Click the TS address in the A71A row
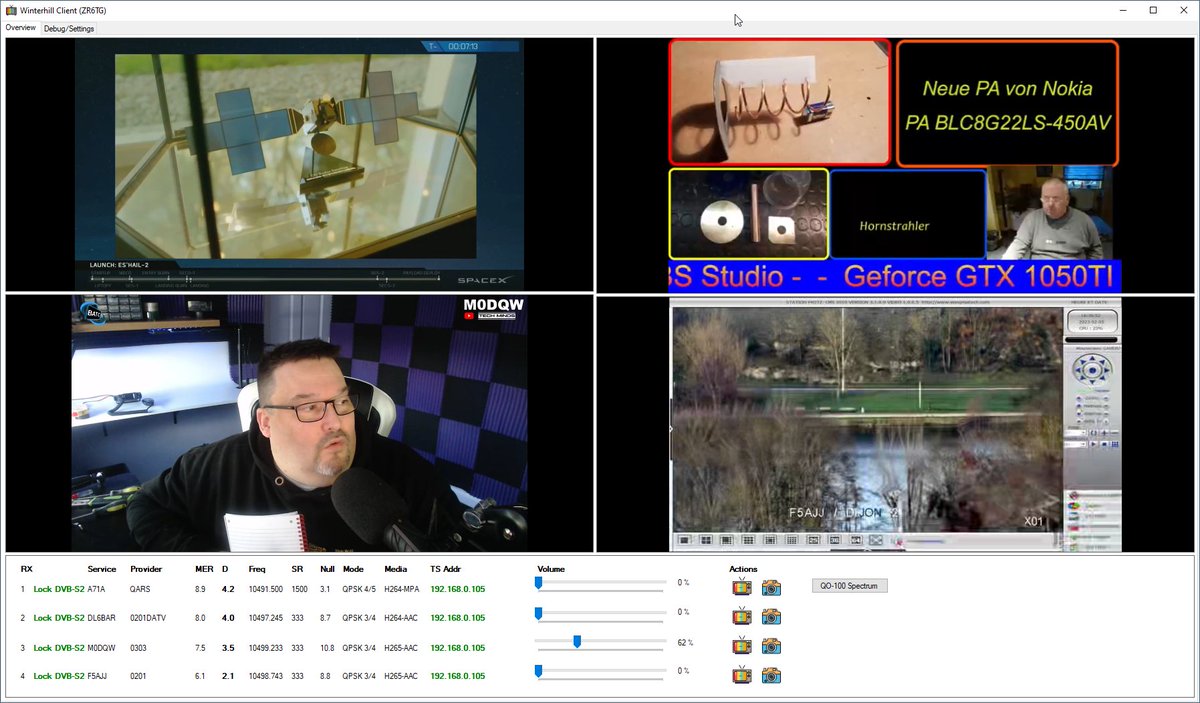Screen dimensions: 1200x703 (458, 589)
